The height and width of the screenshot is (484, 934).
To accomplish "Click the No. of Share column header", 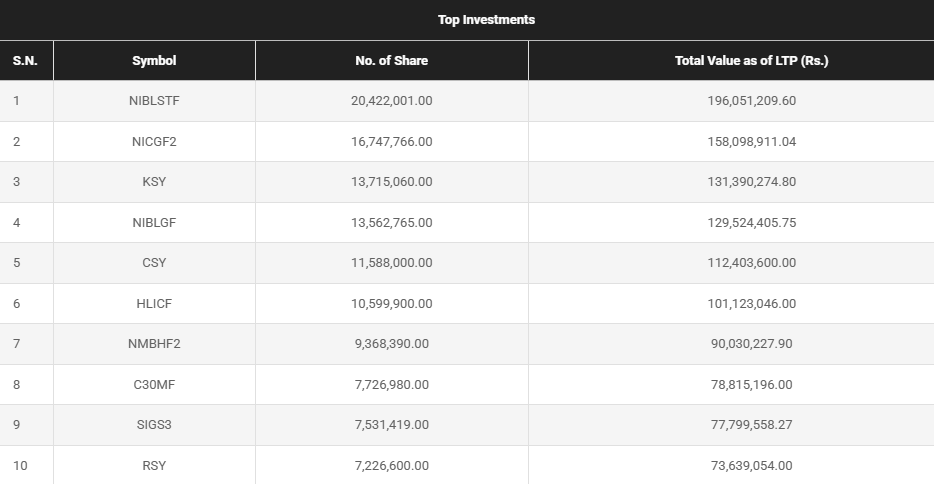I will click(391, 61).
